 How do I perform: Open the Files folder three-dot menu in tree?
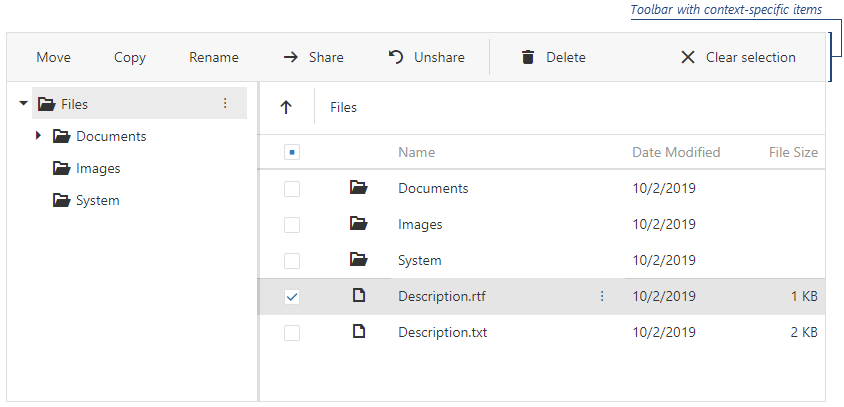[225, 104]
